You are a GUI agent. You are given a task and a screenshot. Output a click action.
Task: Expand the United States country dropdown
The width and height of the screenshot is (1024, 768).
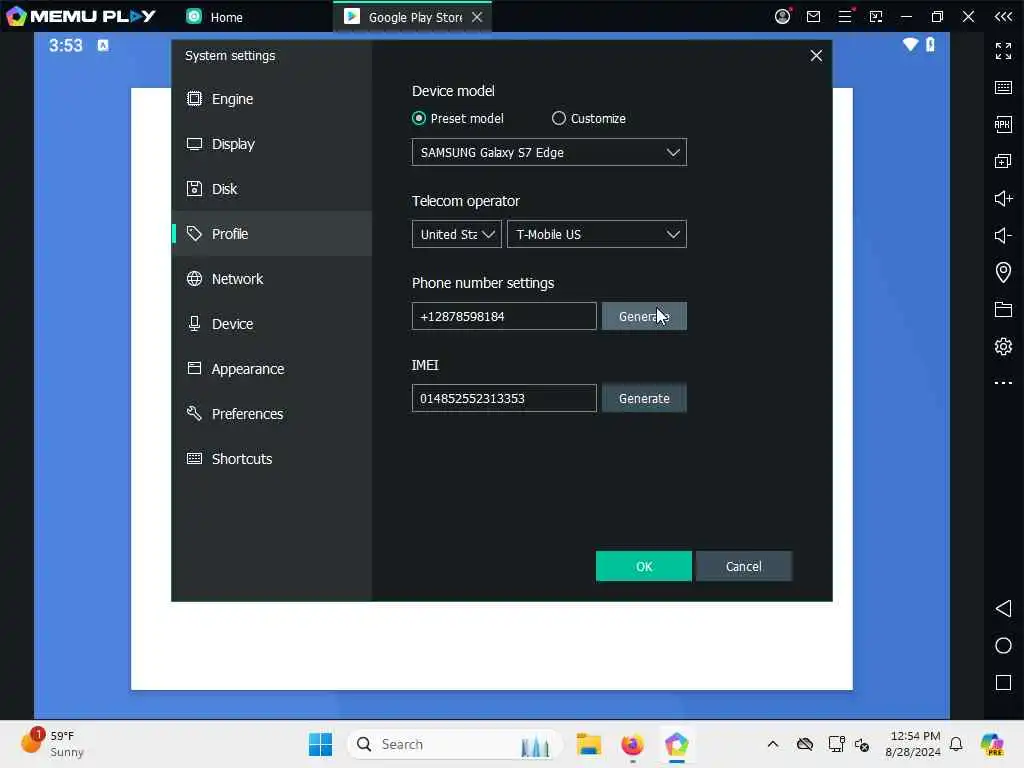[x=456, y=234]
